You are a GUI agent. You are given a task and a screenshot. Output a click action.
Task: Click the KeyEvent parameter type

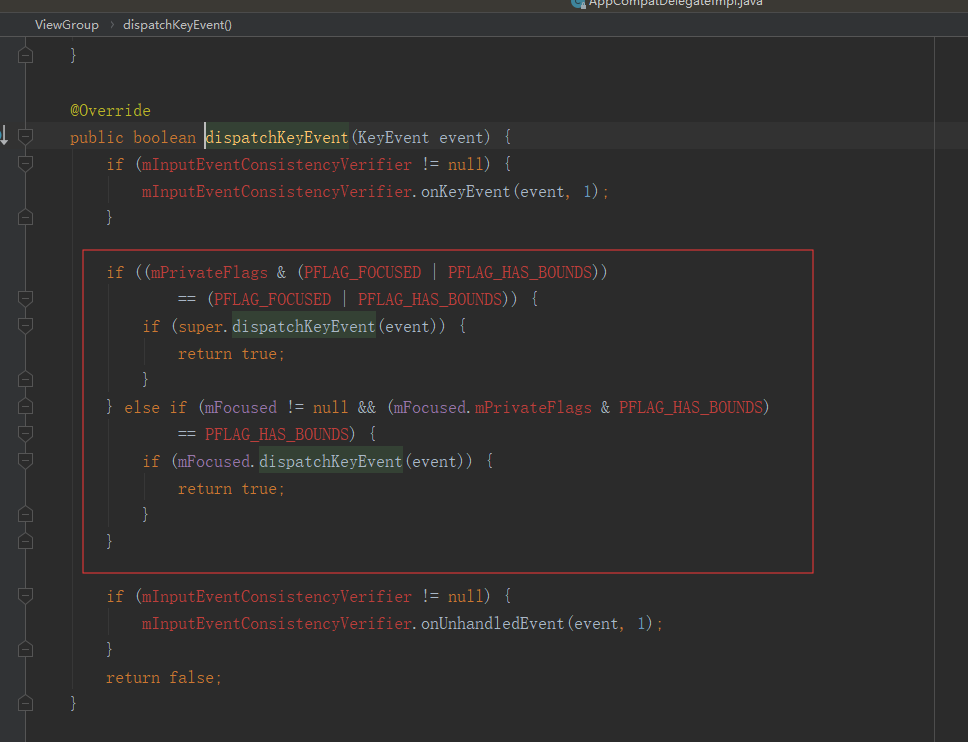(x=393, y=138)
